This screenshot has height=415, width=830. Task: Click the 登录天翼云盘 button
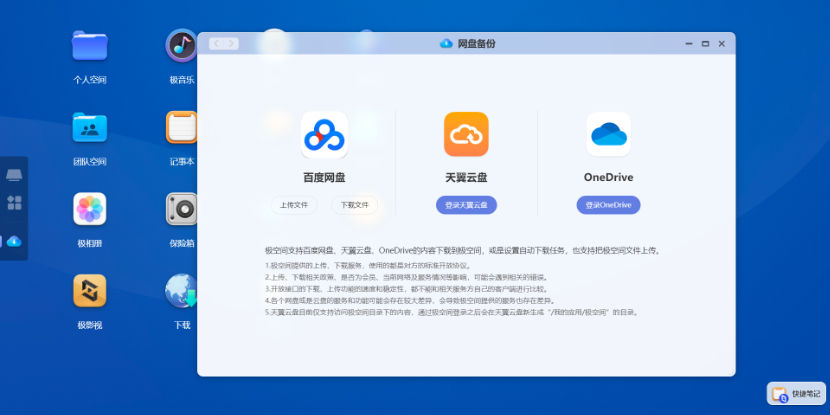[x=466, y=205]
